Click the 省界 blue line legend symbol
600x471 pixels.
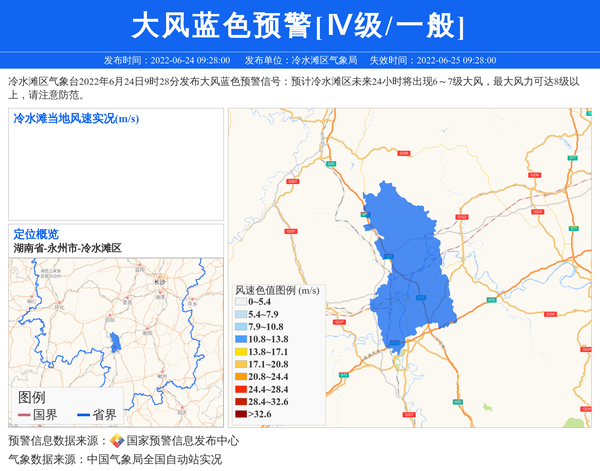pyautogui.click(x=82, y=415)
